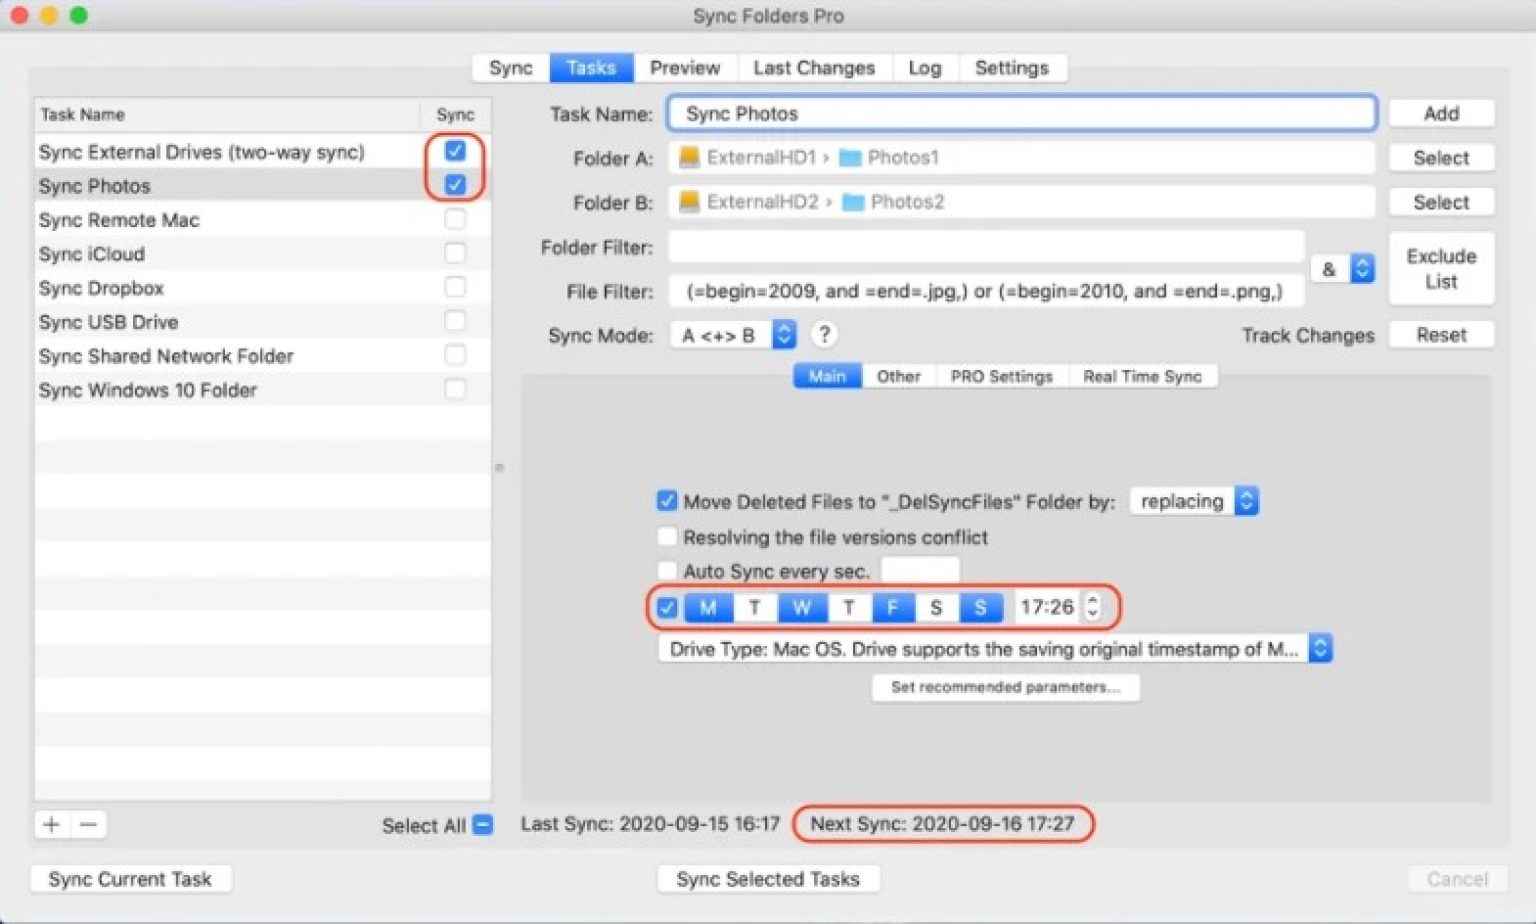Image resolution: width=1536 pixels, height=924 pixels.
Task: Check the Resolving file versions conflict option
Action: tap(666, 536)
